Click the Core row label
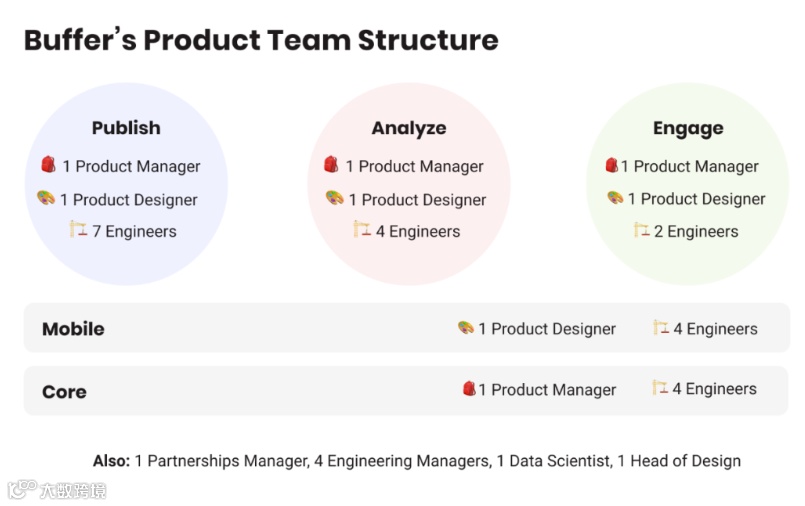Viewport: 805px width, 506px height. coord(64,392)
